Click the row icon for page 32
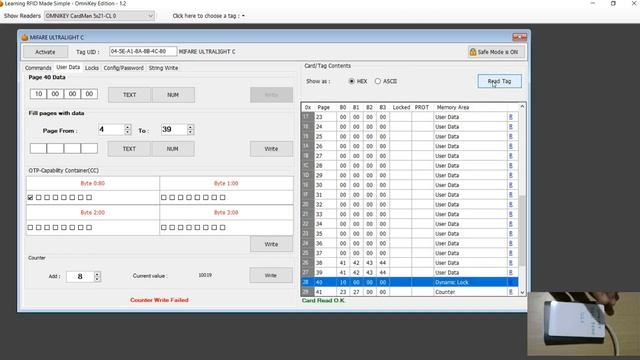Viewport: 640px width, 360px height. pos(511,204)
